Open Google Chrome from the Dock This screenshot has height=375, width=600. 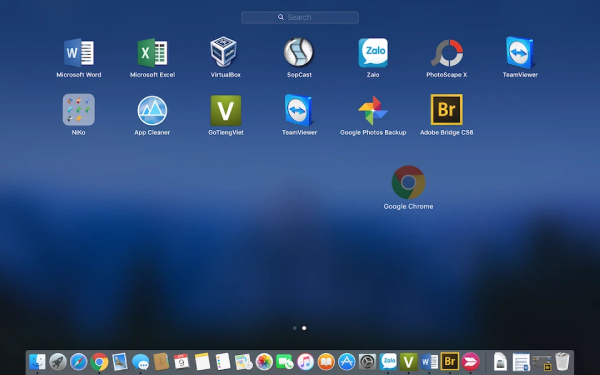coord(99,362)
